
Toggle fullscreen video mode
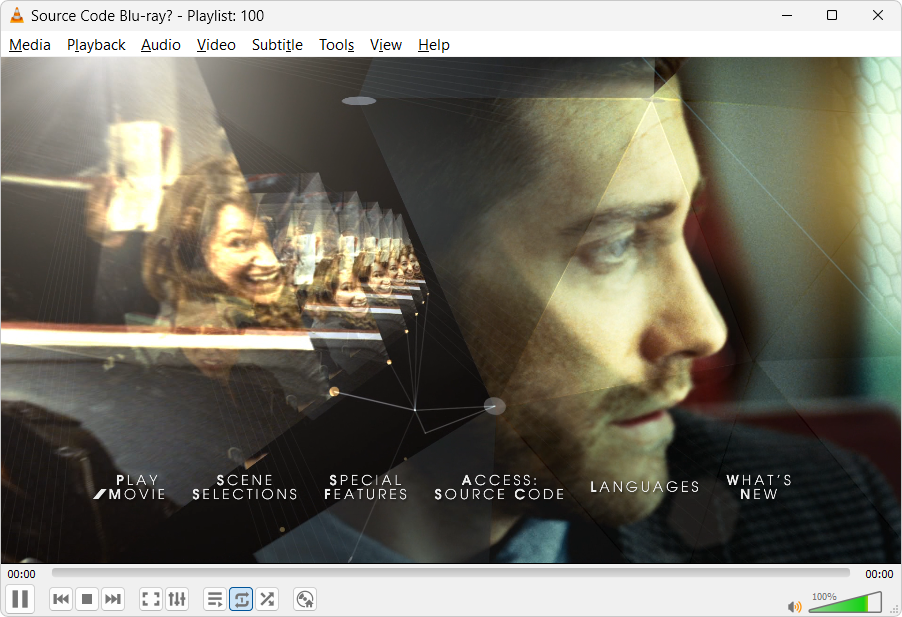click(151, 599)
